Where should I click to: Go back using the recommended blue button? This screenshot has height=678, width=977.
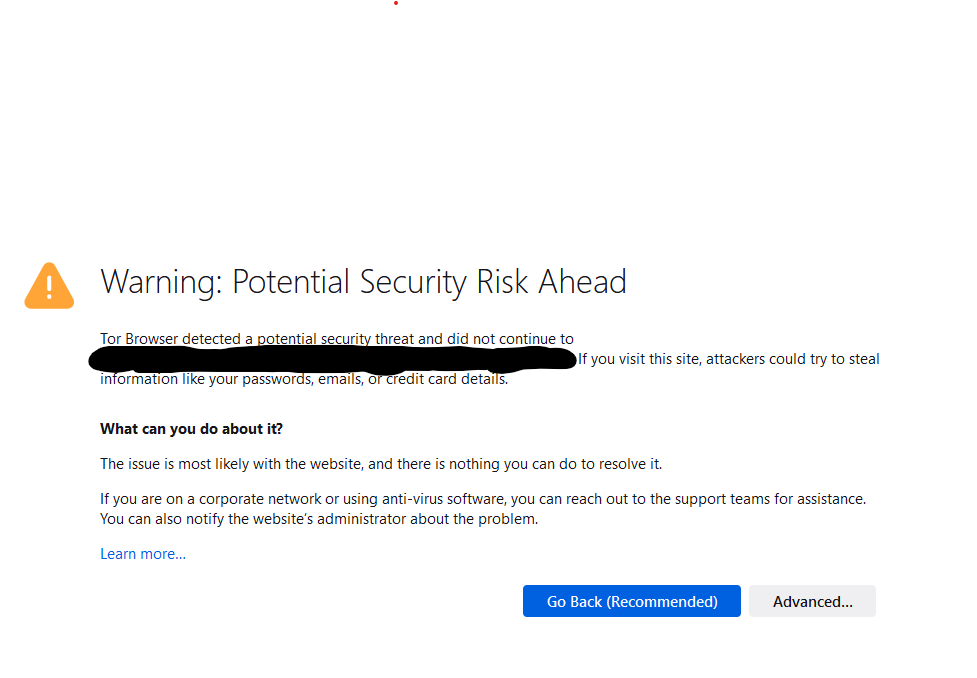tap(631, 601)
